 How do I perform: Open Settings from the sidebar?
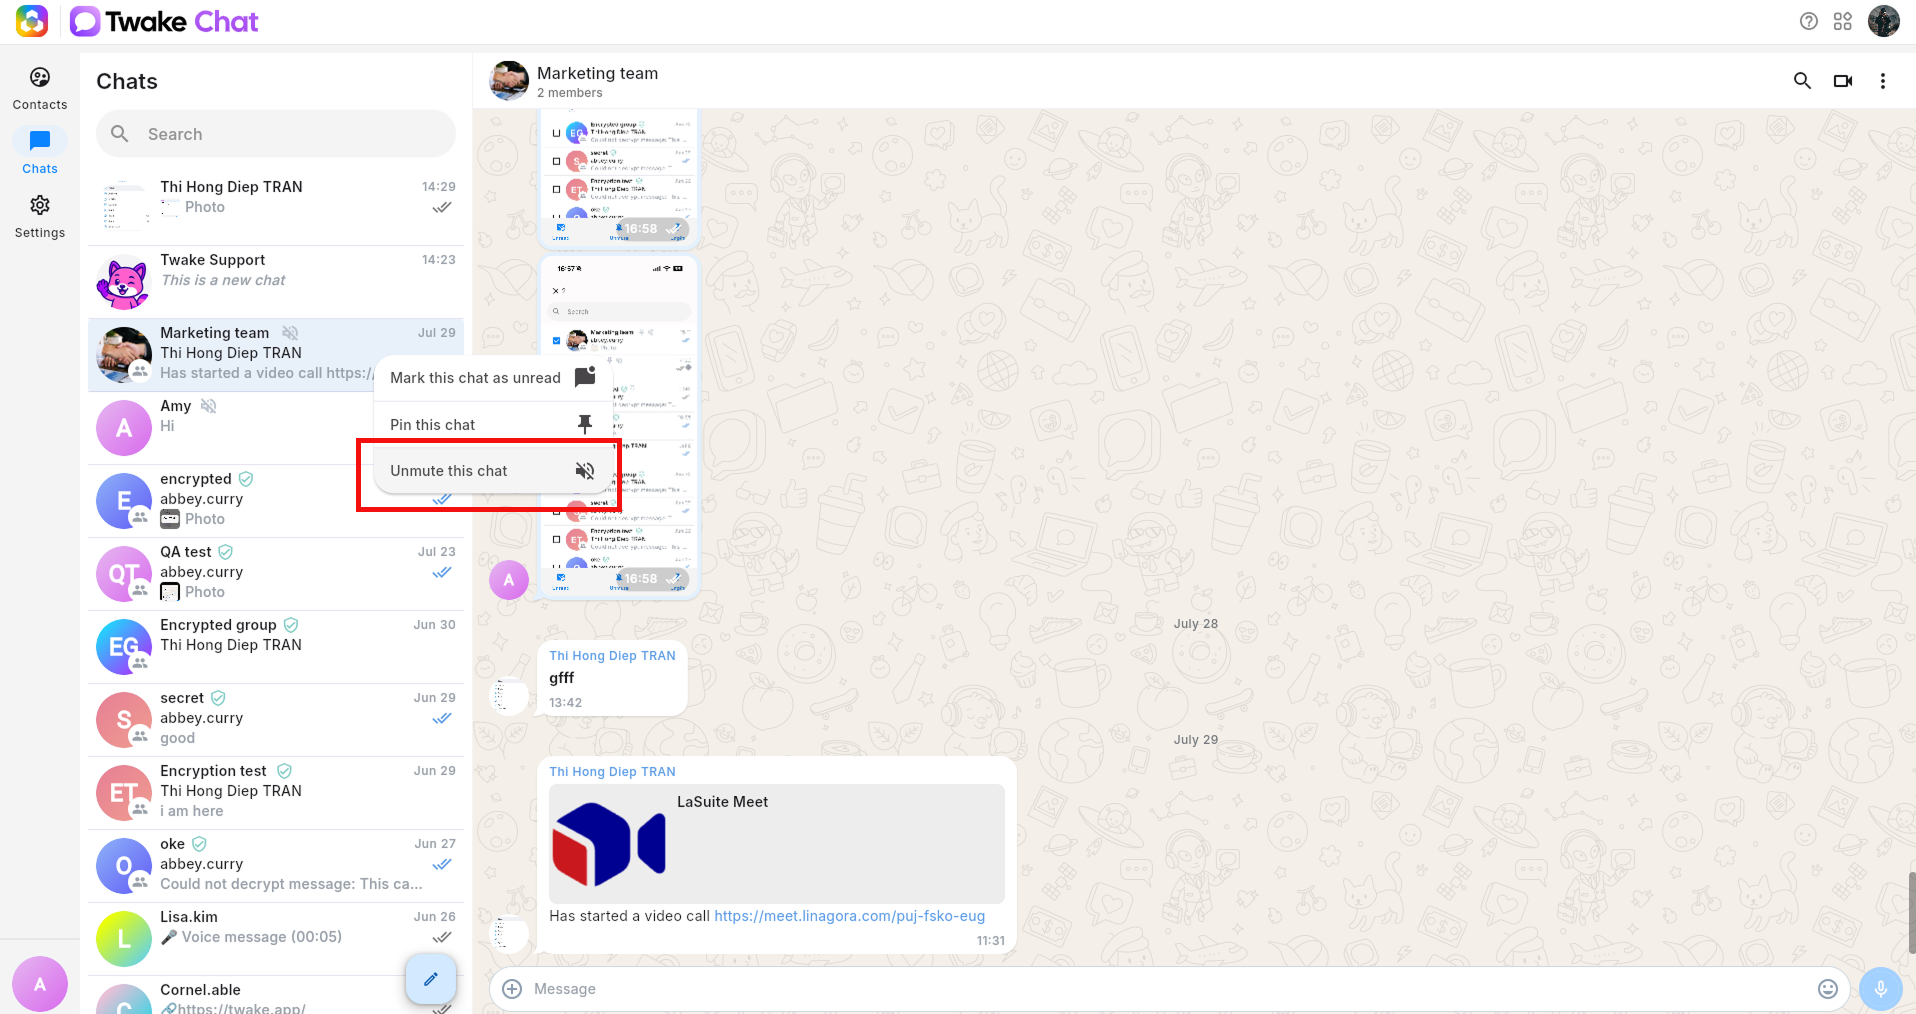click(x=40, y=216)
